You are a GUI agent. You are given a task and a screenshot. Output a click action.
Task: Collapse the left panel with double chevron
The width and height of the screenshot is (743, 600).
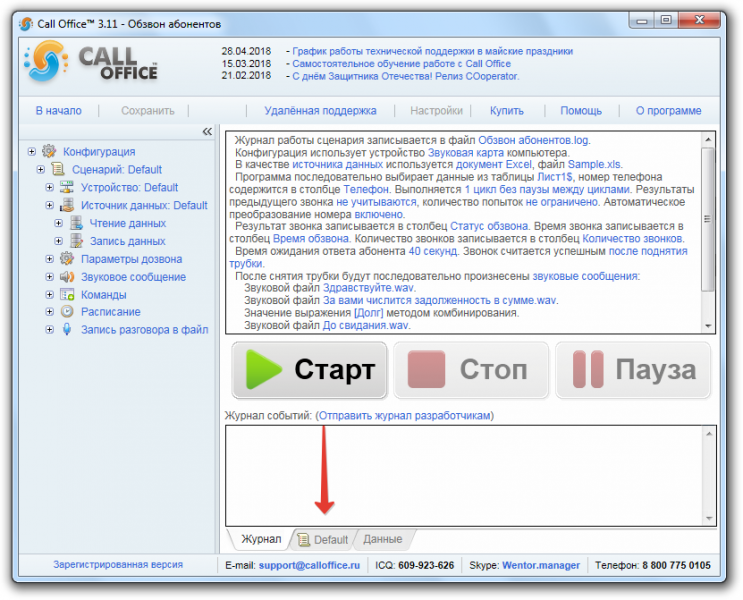(207, 131)
